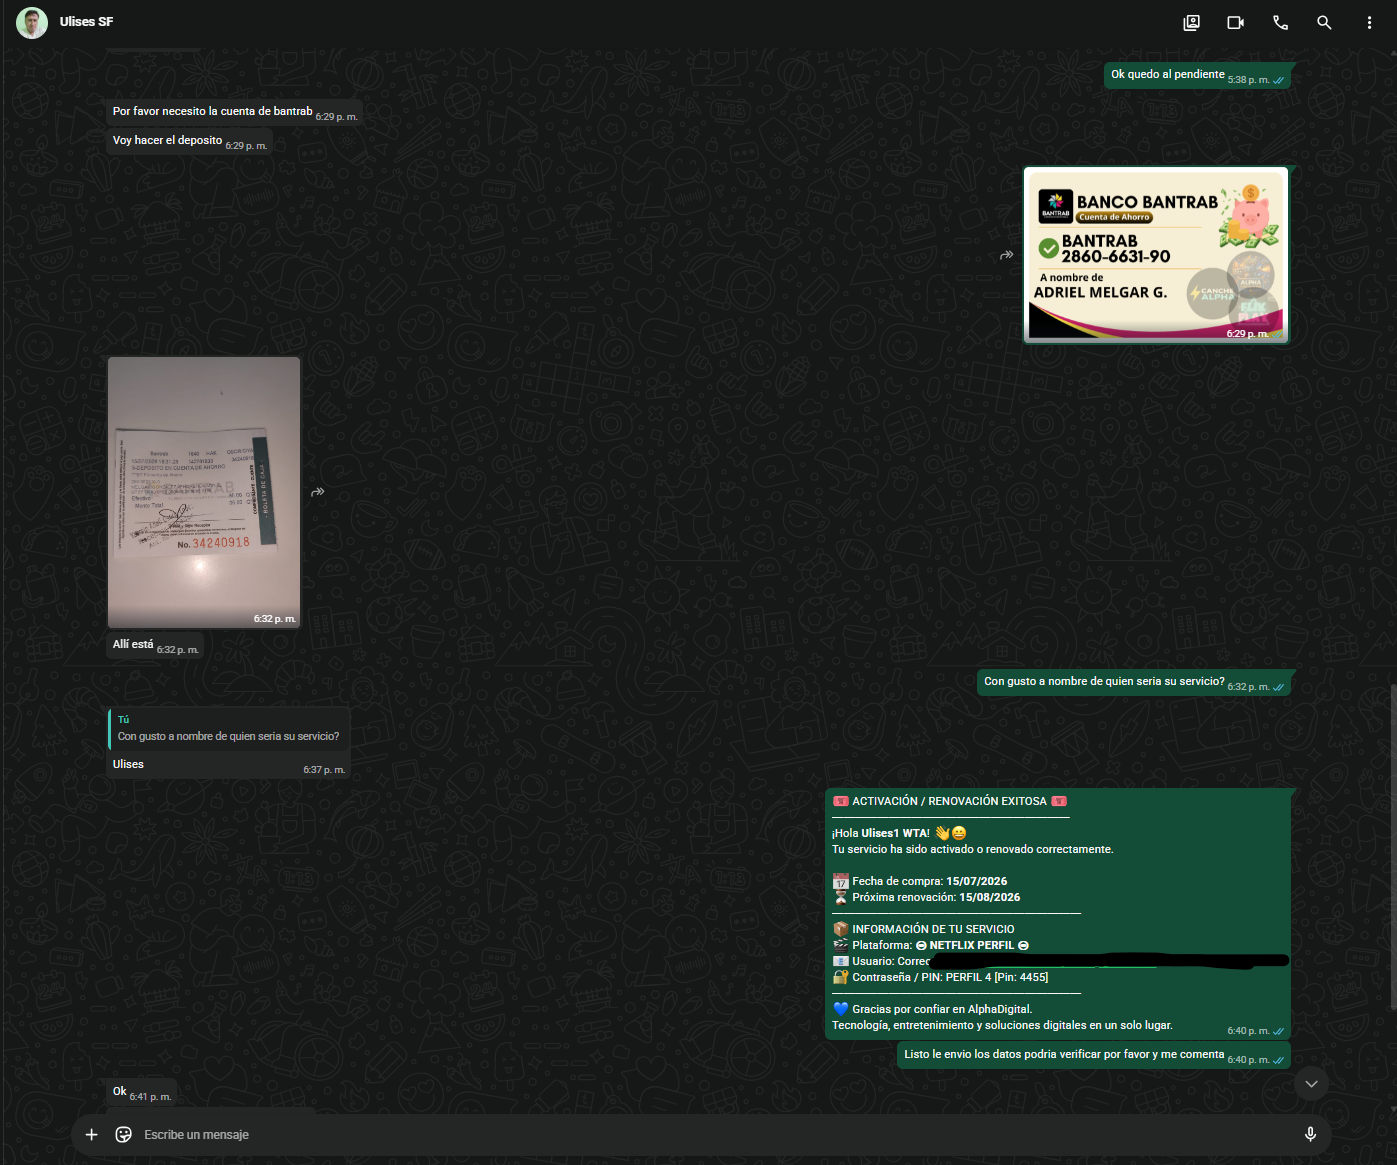
Task: Forward the deposit receipt photo
Action: tap(318, 492)
